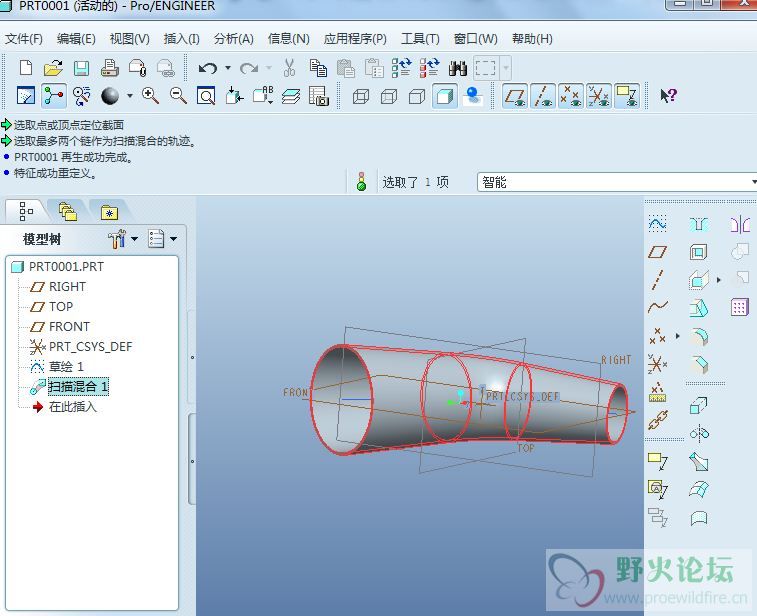757x616 pixels.
Task: Switch to the favorites tab
Action: coord(110,211)
